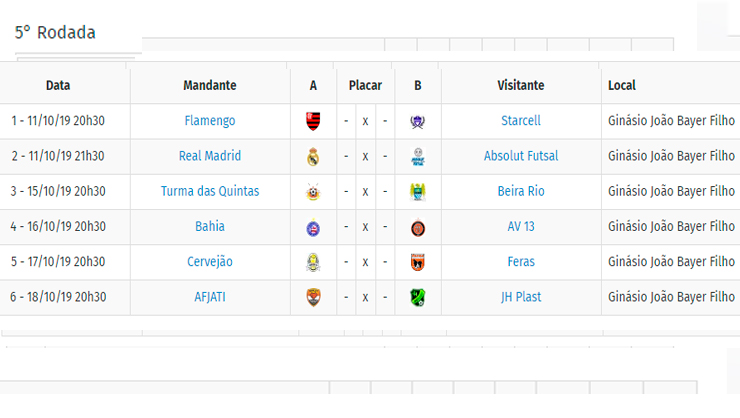Click the Feras team logo
Screen dimensions: 740x418
click(418, 262)
